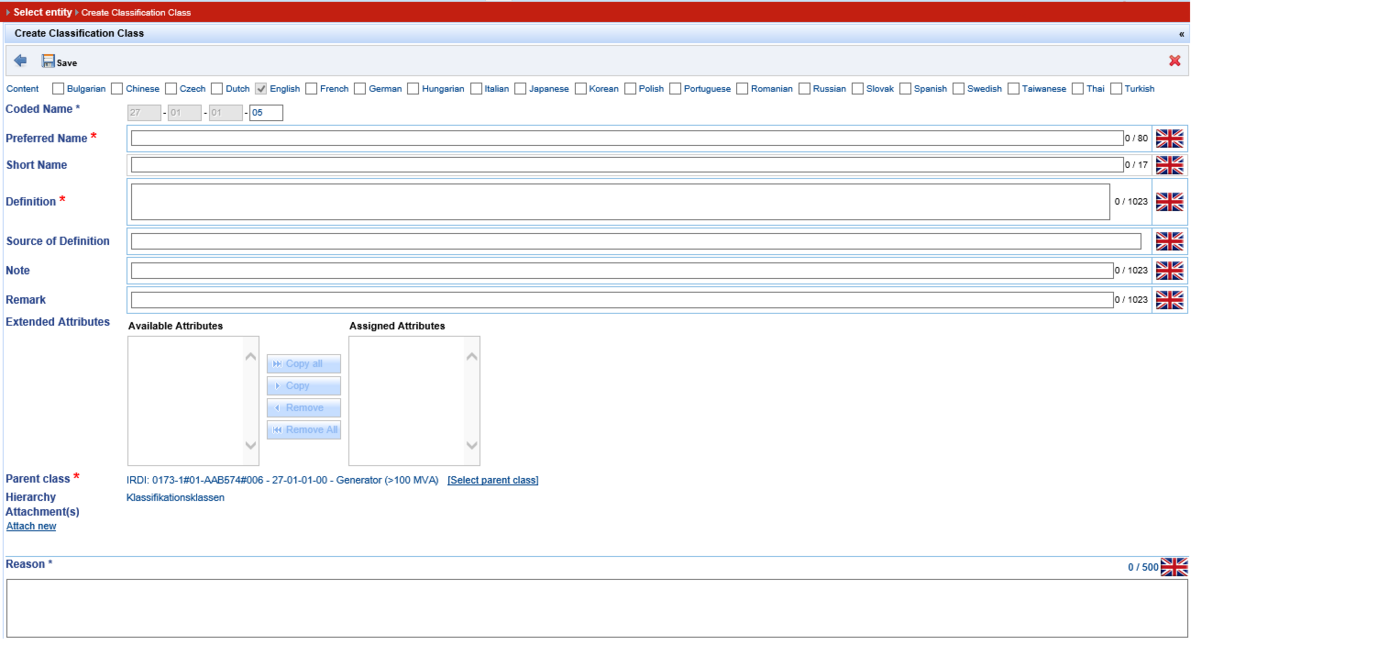Viewport: 1400px width, 645px height.
Task: Click the Attach new link
Action: click(x=31, y=526)
